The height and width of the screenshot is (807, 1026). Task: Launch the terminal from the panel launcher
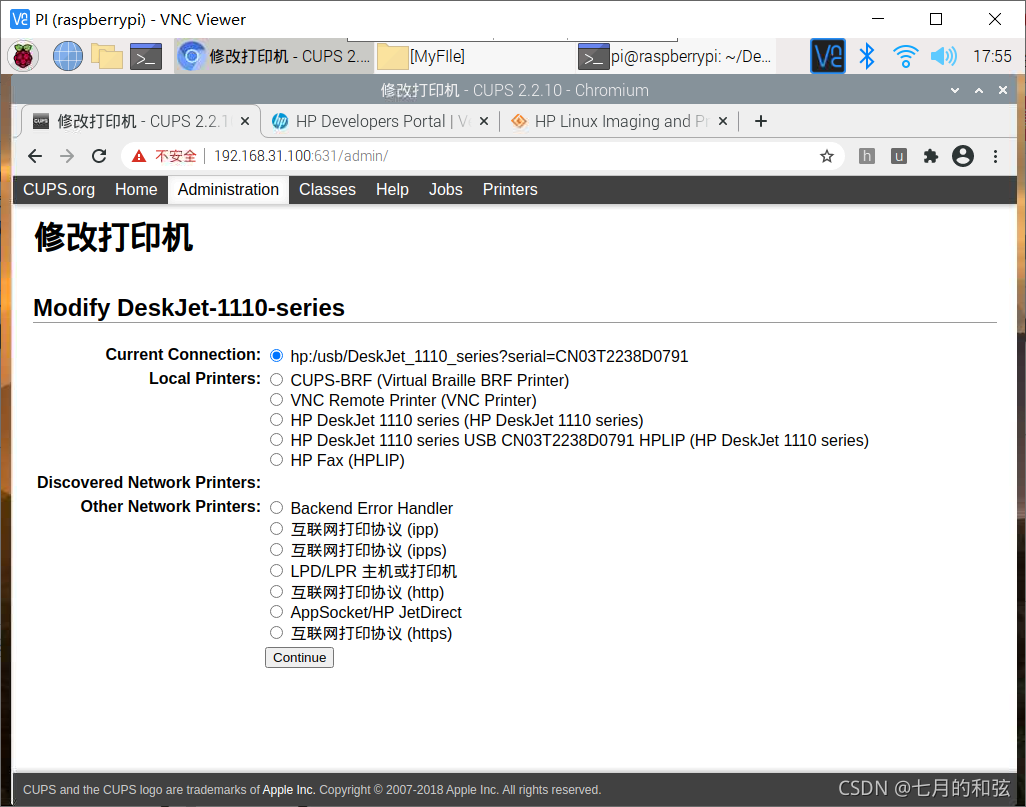145,57
